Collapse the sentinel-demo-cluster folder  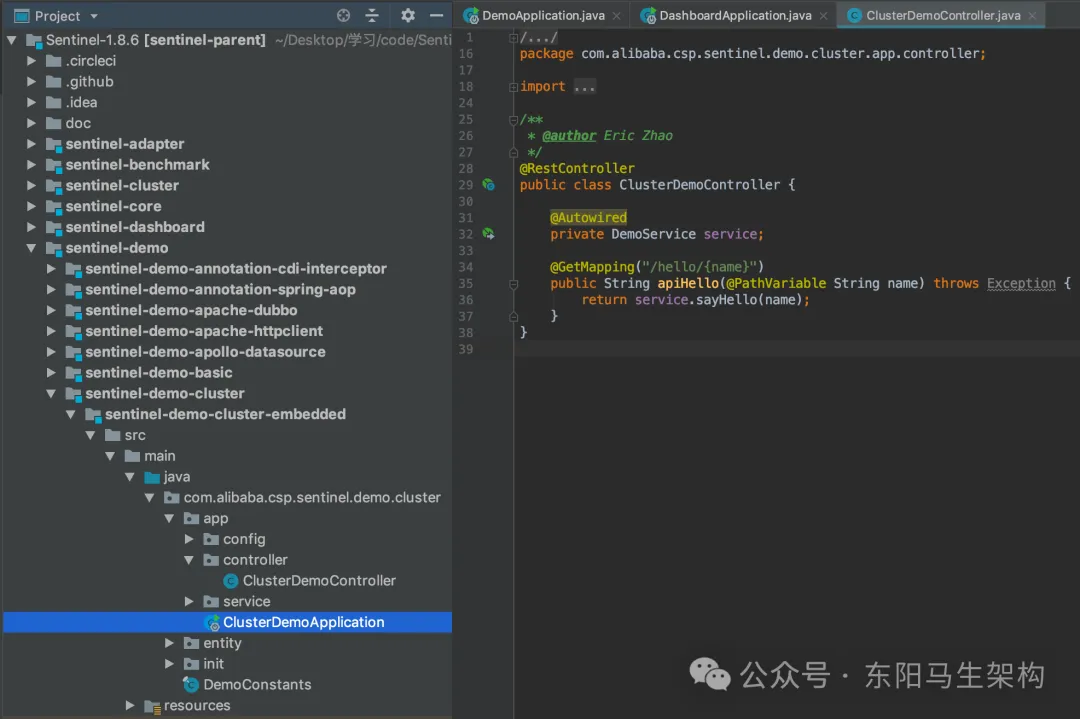[52, 394]
